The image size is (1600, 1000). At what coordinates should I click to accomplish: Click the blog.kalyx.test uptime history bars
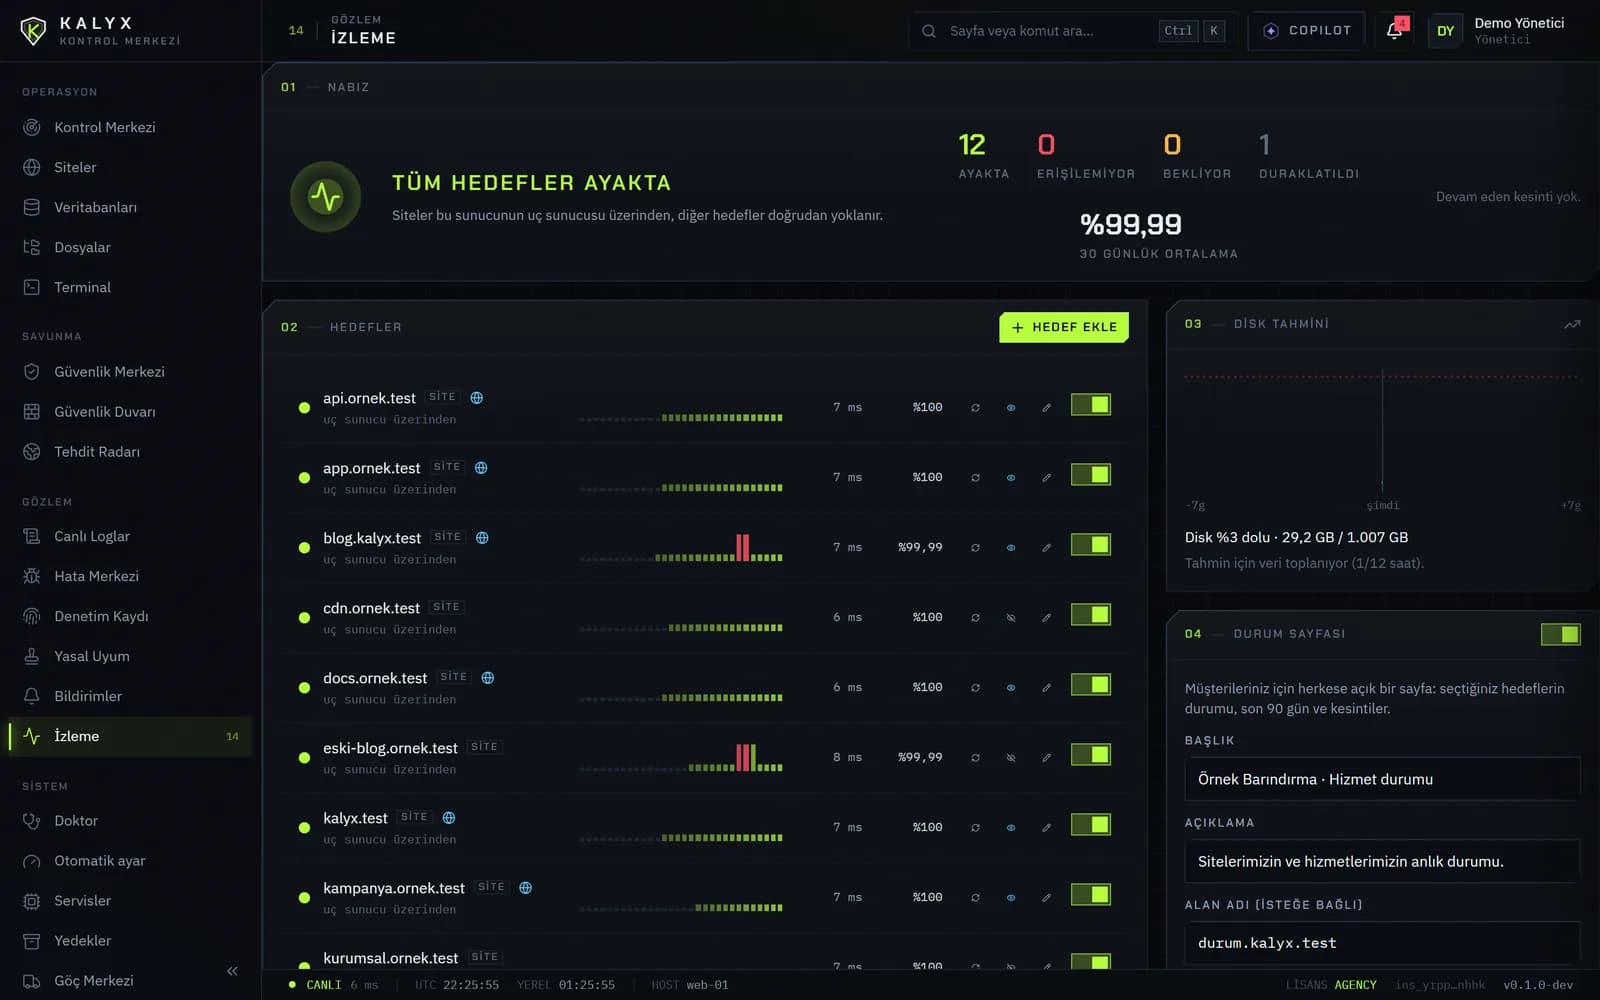tap(681, 548)
